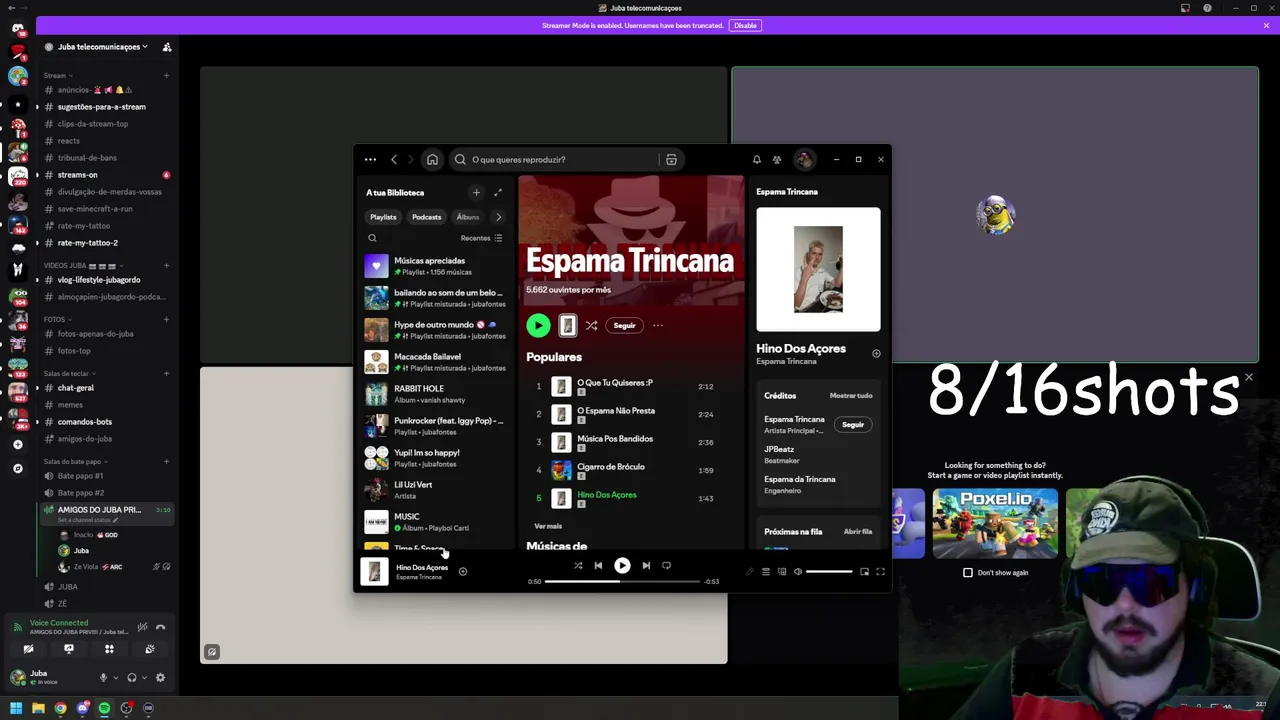Create new playlist with plus icon in library
This screenshot has width=1280, height=720.
[x=476, y=192]
